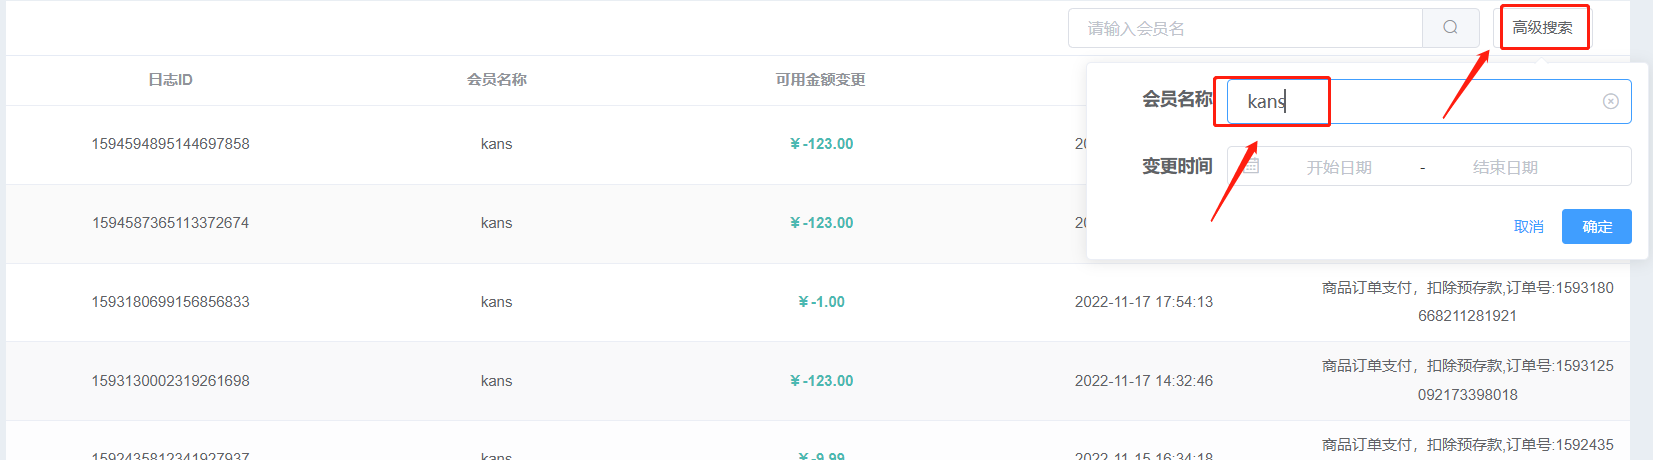Image resolution: width=1653 pixels, height=460 pixels.
Task: Click the 确定 confirm button
Action: pos(1597,226)
